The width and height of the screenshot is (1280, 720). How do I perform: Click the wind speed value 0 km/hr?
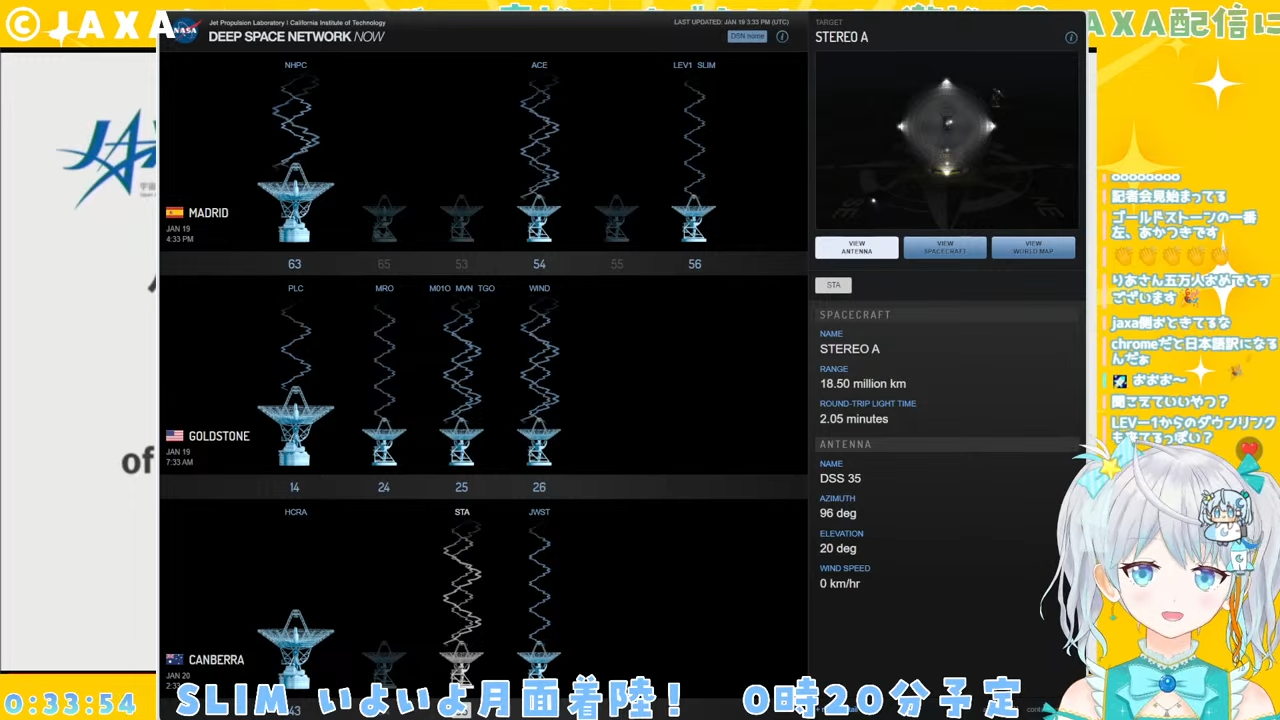839,584
